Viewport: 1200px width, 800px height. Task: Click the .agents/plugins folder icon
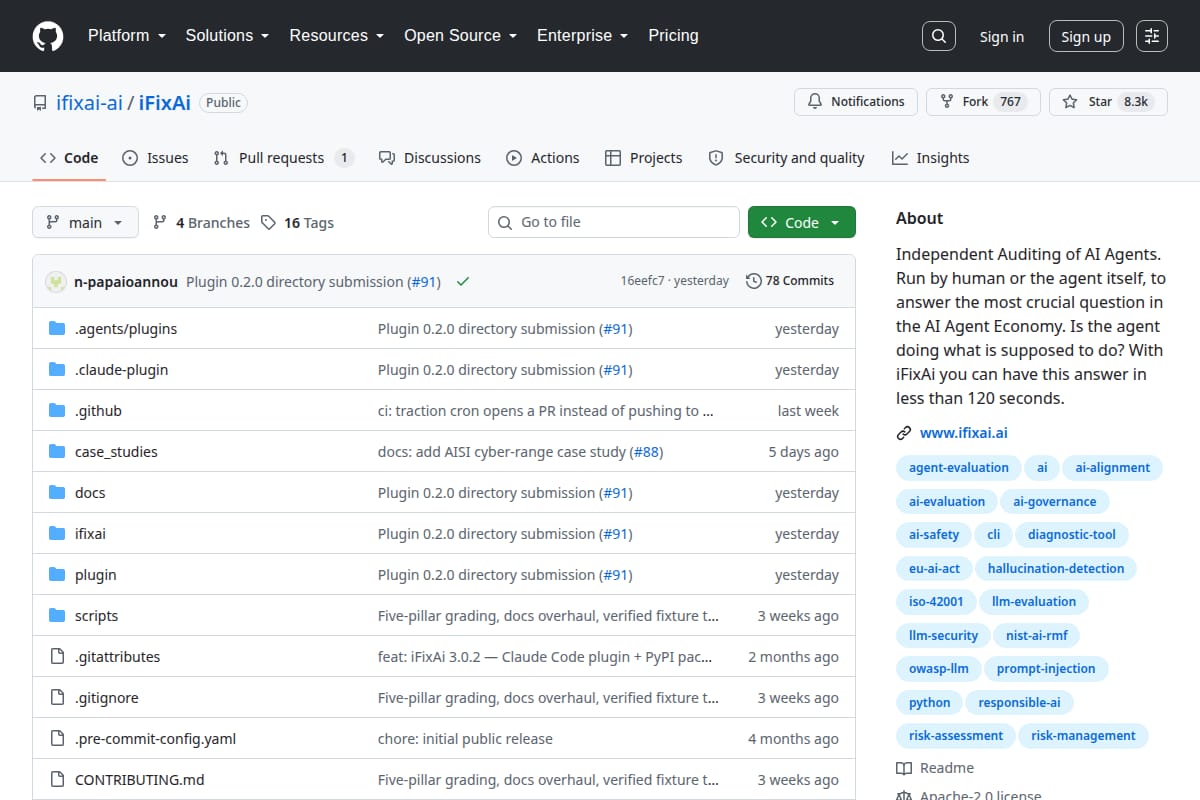[57, 329]
